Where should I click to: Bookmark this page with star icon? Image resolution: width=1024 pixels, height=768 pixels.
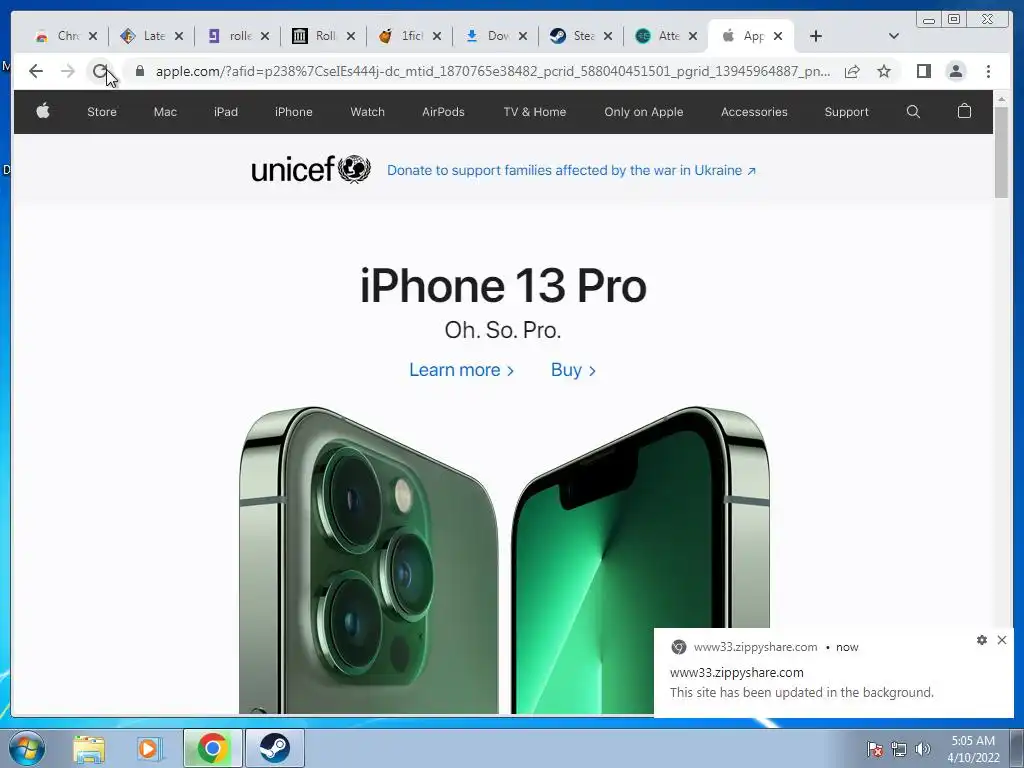click(x=884, y=71)
